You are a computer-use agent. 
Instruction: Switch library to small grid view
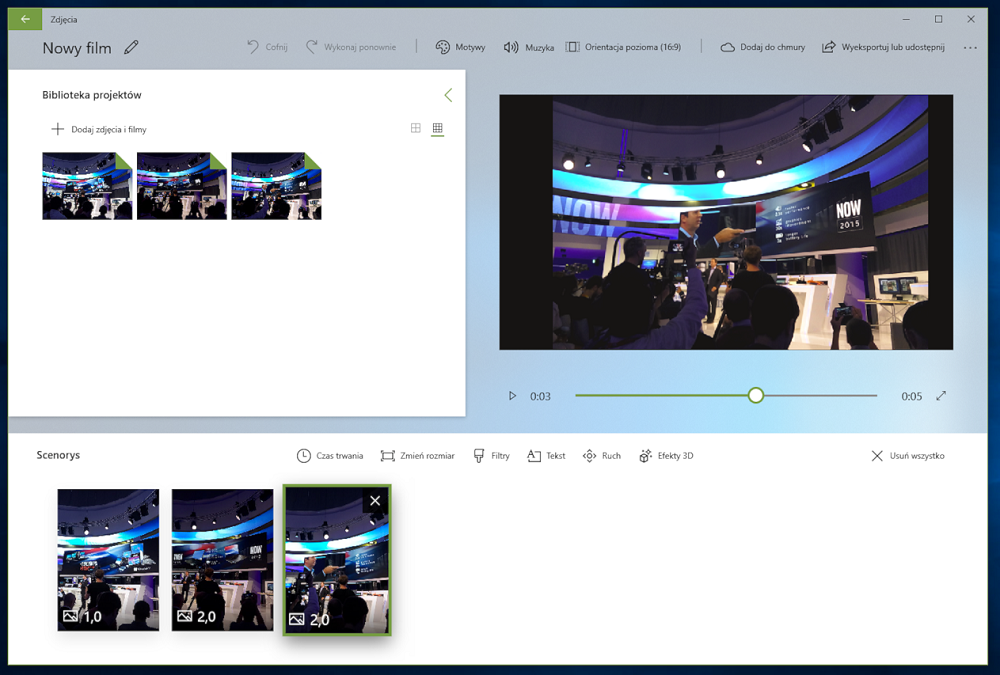click(x=438, y=128)
